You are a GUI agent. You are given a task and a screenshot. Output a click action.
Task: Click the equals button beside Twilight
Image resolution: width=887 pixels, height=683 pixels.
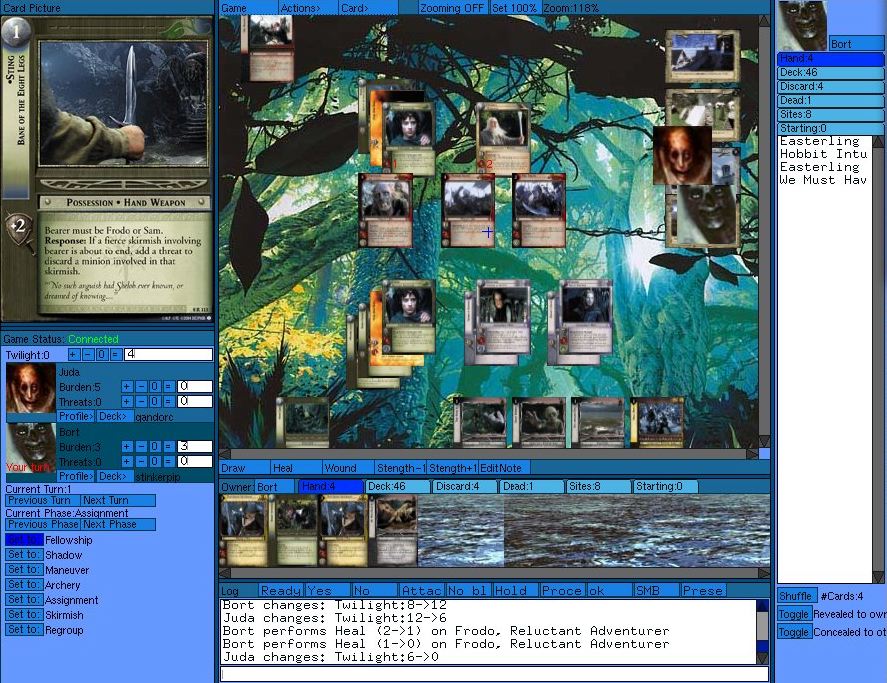pyautogui.click(x=115, y=355)
